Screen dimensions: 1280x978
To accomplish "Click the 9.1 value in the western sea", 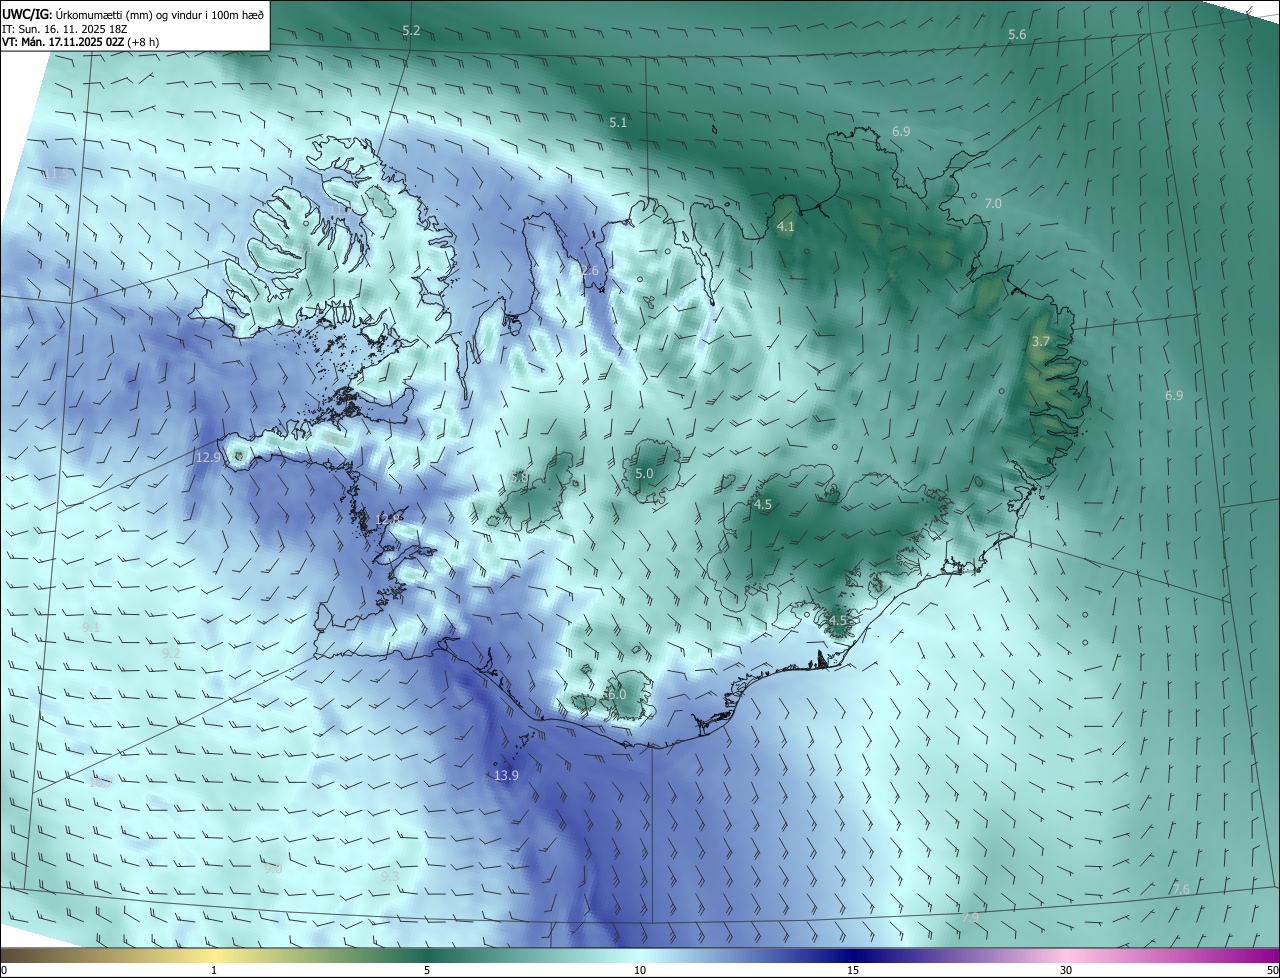I will point(91,627).
